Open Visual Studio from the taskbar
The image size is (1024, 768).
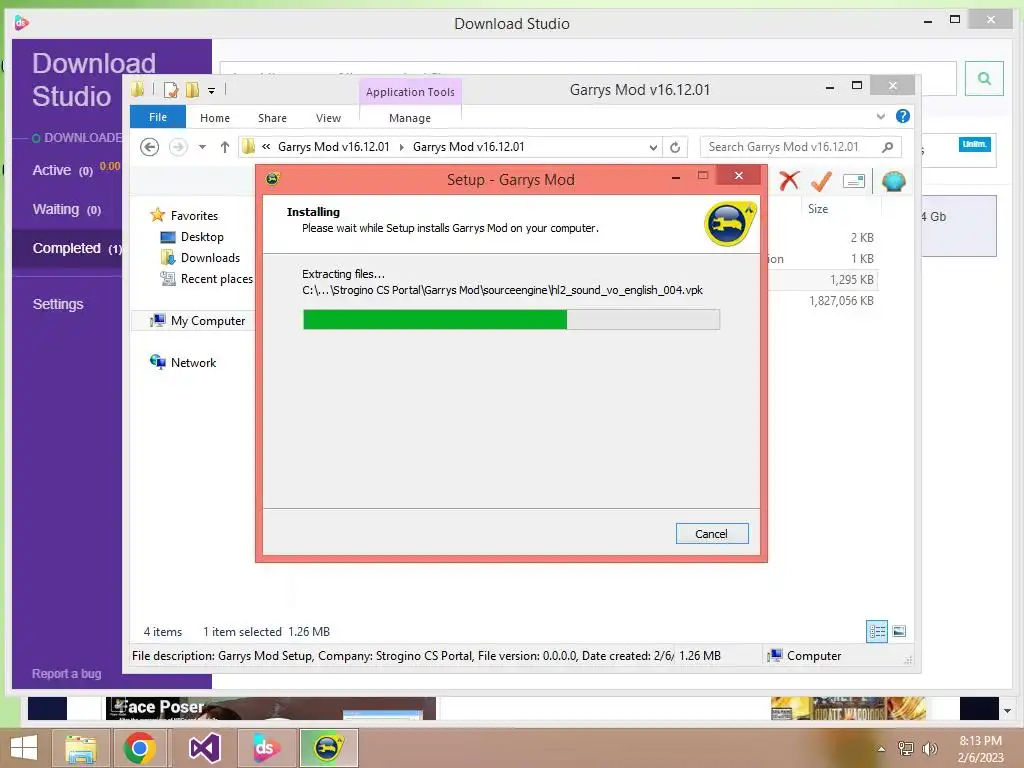coord(204,748)
